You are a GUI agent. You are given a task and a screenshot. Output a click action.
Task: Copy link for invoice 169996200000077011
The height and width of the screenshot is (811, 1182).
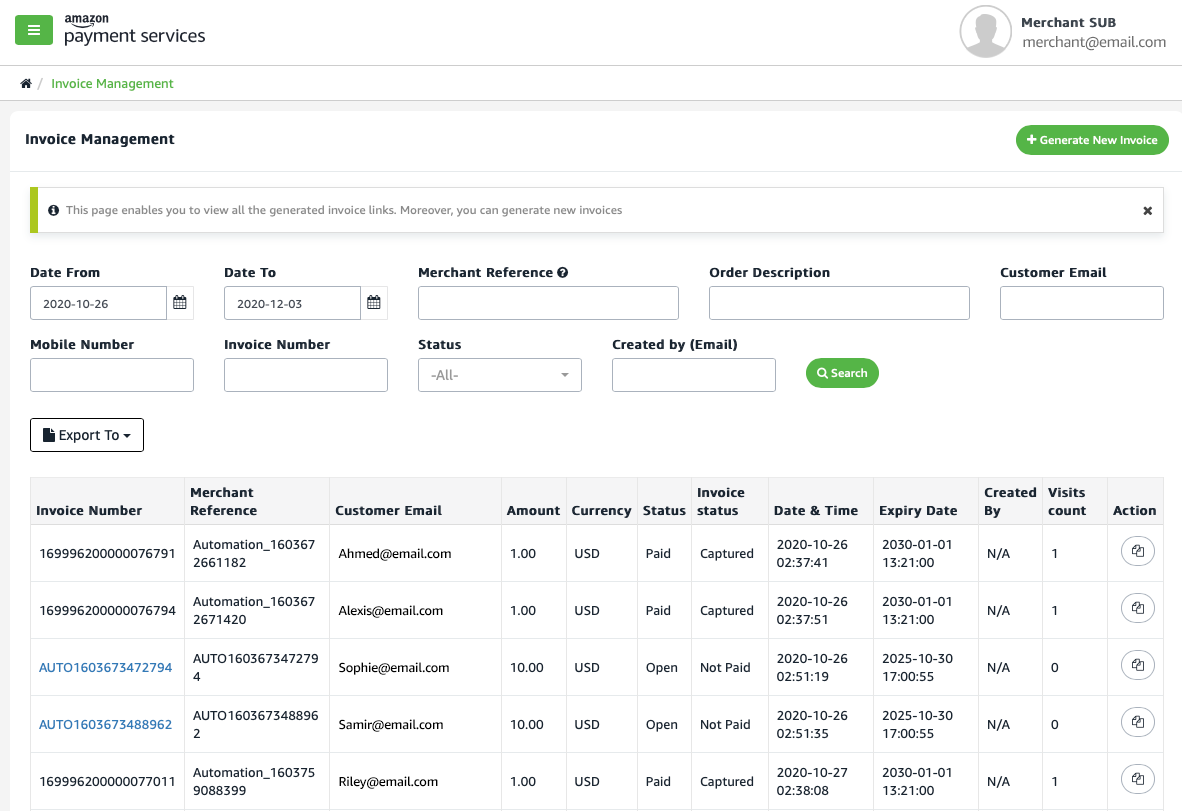(x=1137, y=778)
